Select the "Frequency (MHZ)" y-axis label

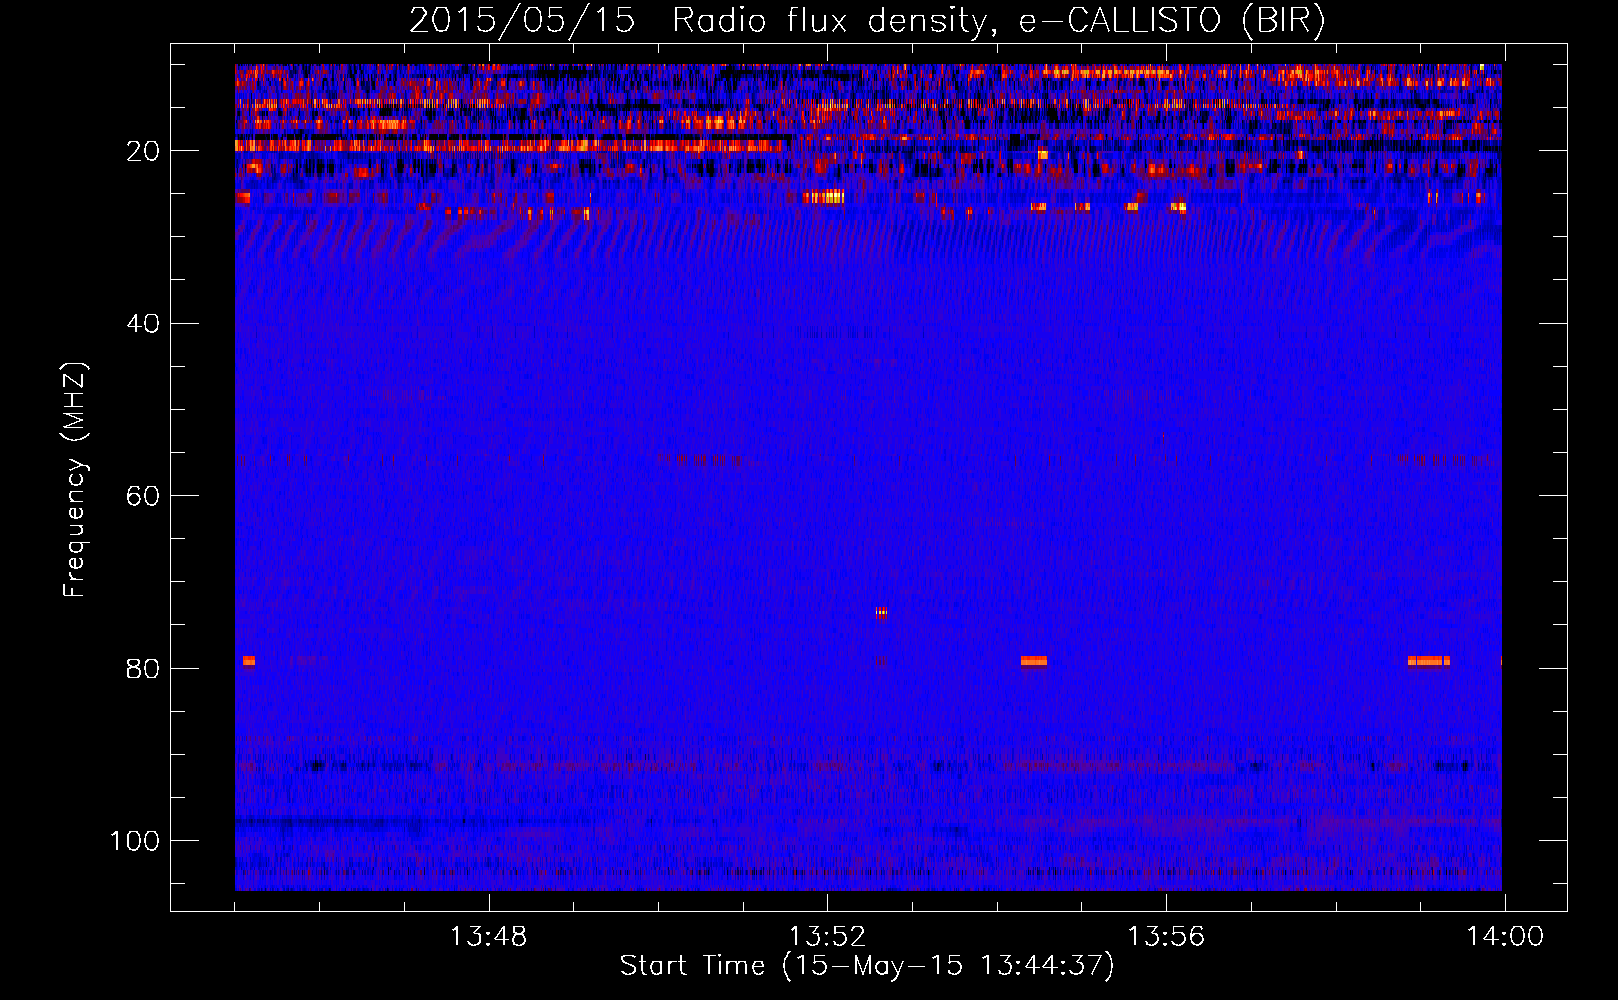pyautogui.click(x=75, y=479)
